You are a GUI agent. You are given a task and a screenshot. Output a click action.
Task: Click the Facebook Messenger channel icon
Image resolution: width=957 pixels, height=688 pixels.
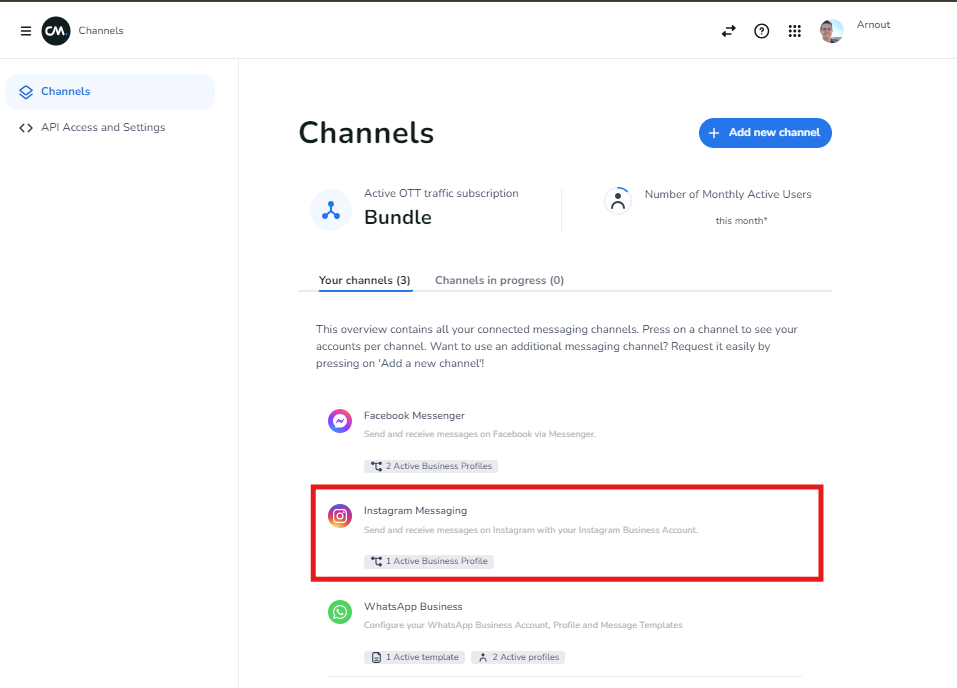click(340, 421)
